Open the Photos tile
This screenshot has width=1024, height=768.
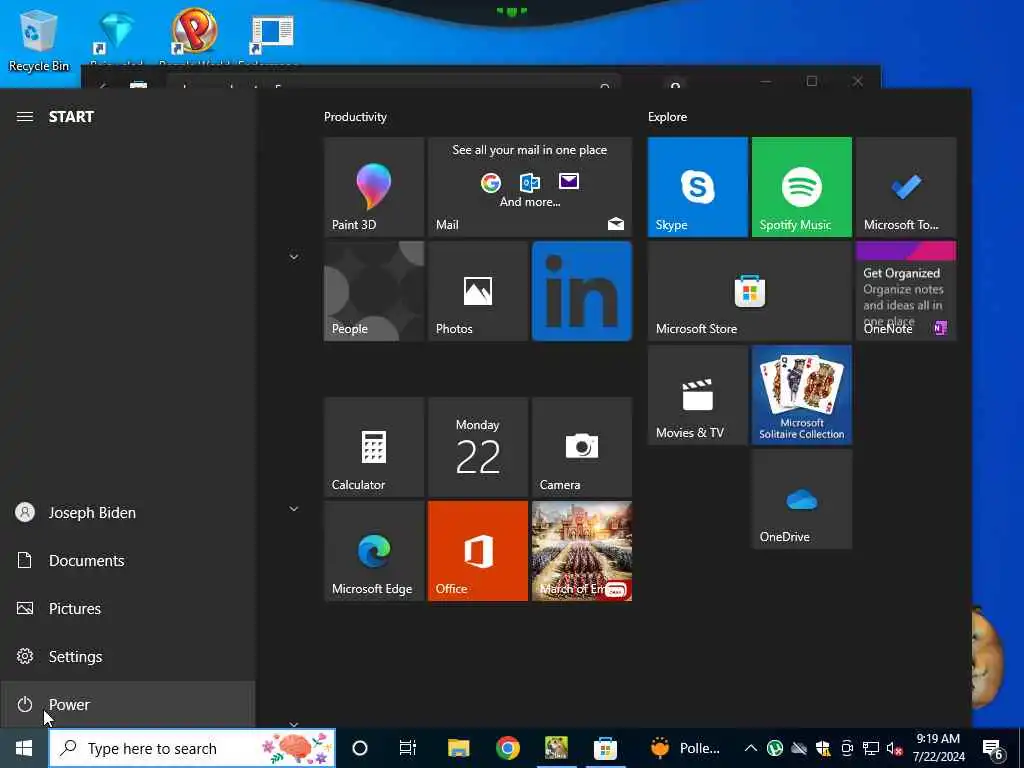478,291
